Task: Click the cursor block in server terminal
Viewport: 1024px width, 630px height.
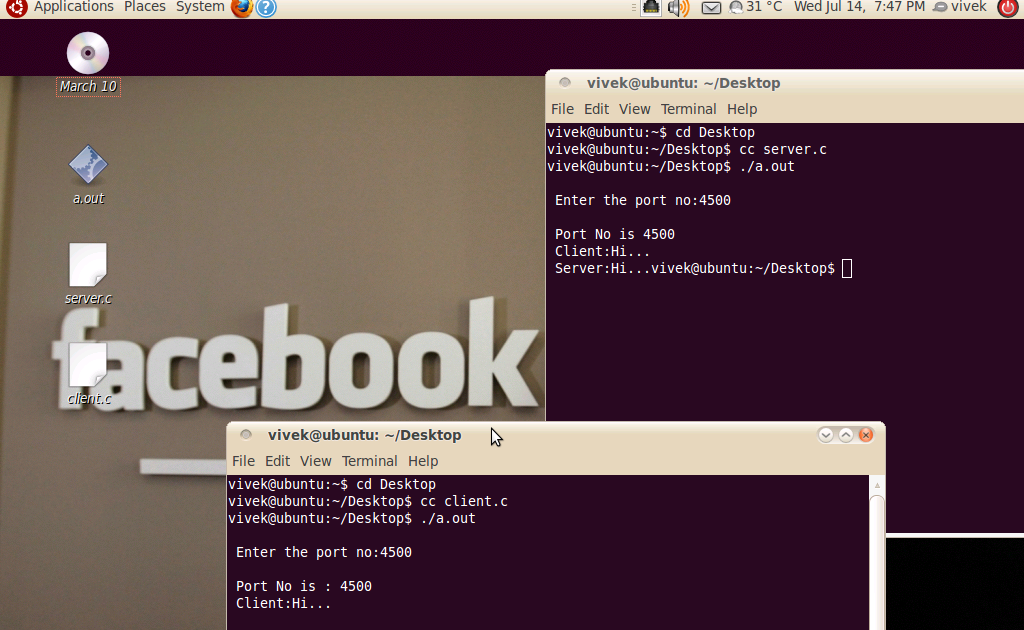Action: click(x=847, y=268)
